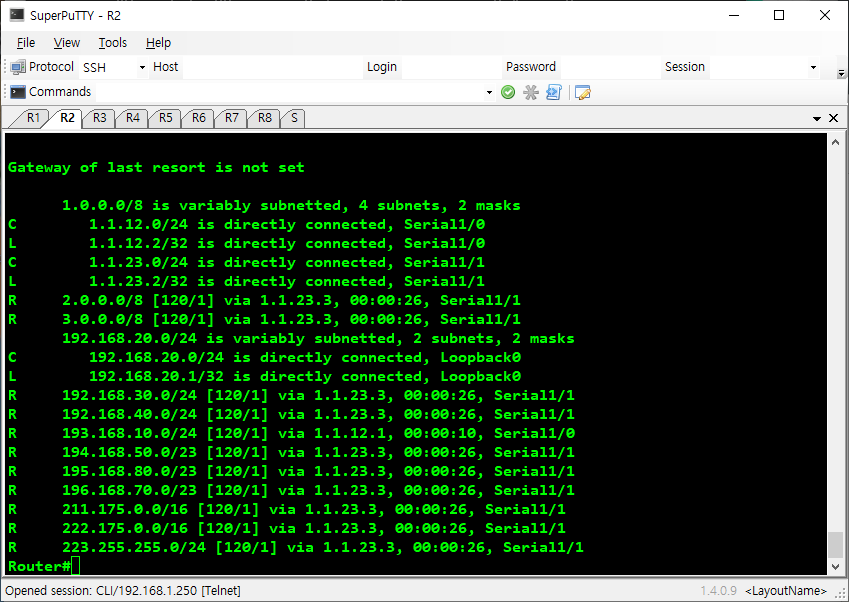This screenshot has height=602, width=849.
Task: Click the blue script document icon
Action: 554,93
